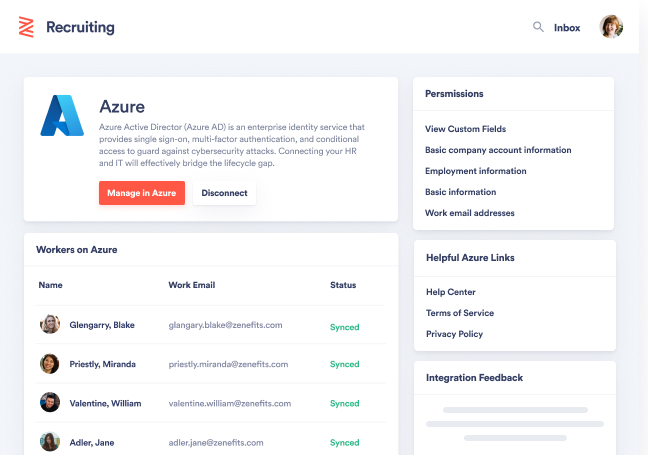Screen dimensions: 648x455
Task: Open the Inbox link
Action: (567, 28)
